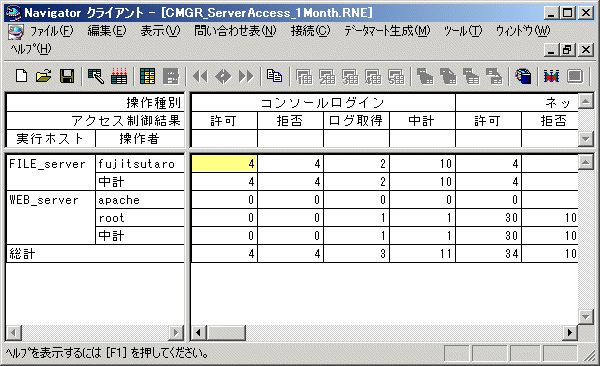Click the table with red arrows icon
The height and width of the screenshot is (366, 600).
point(119,76)
